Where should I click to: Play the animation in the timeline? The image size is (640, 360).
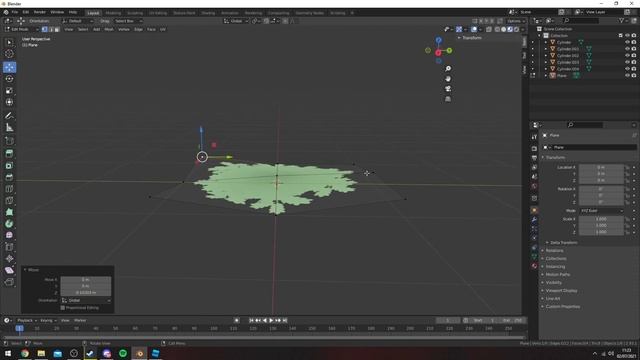[x=271, y=320]
